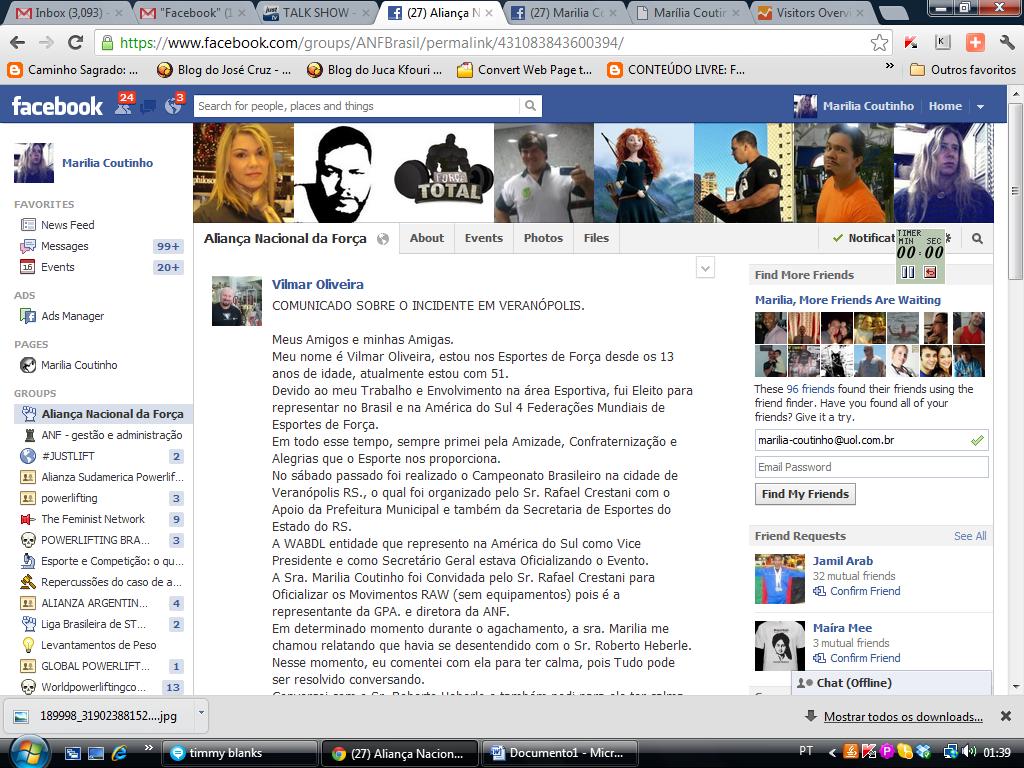
Task: Open the Força Total cover thumbnail
Action: coord(444,173)
